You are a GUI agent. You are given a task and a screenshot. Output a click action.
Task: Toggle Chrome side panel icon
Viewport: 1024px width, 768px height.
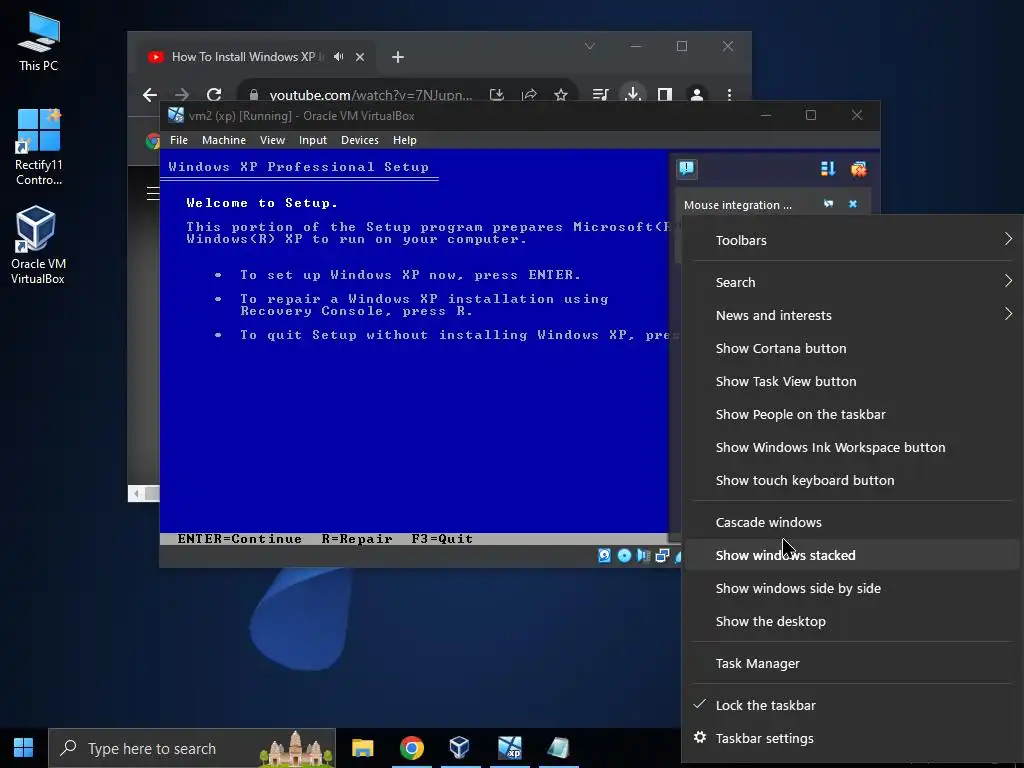click(x=665, y=95)
